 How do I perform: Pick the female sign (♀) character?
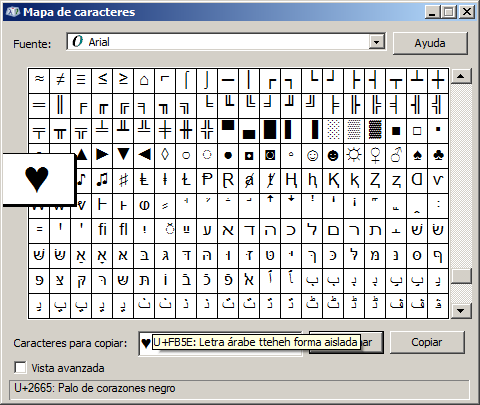[375, 155]
